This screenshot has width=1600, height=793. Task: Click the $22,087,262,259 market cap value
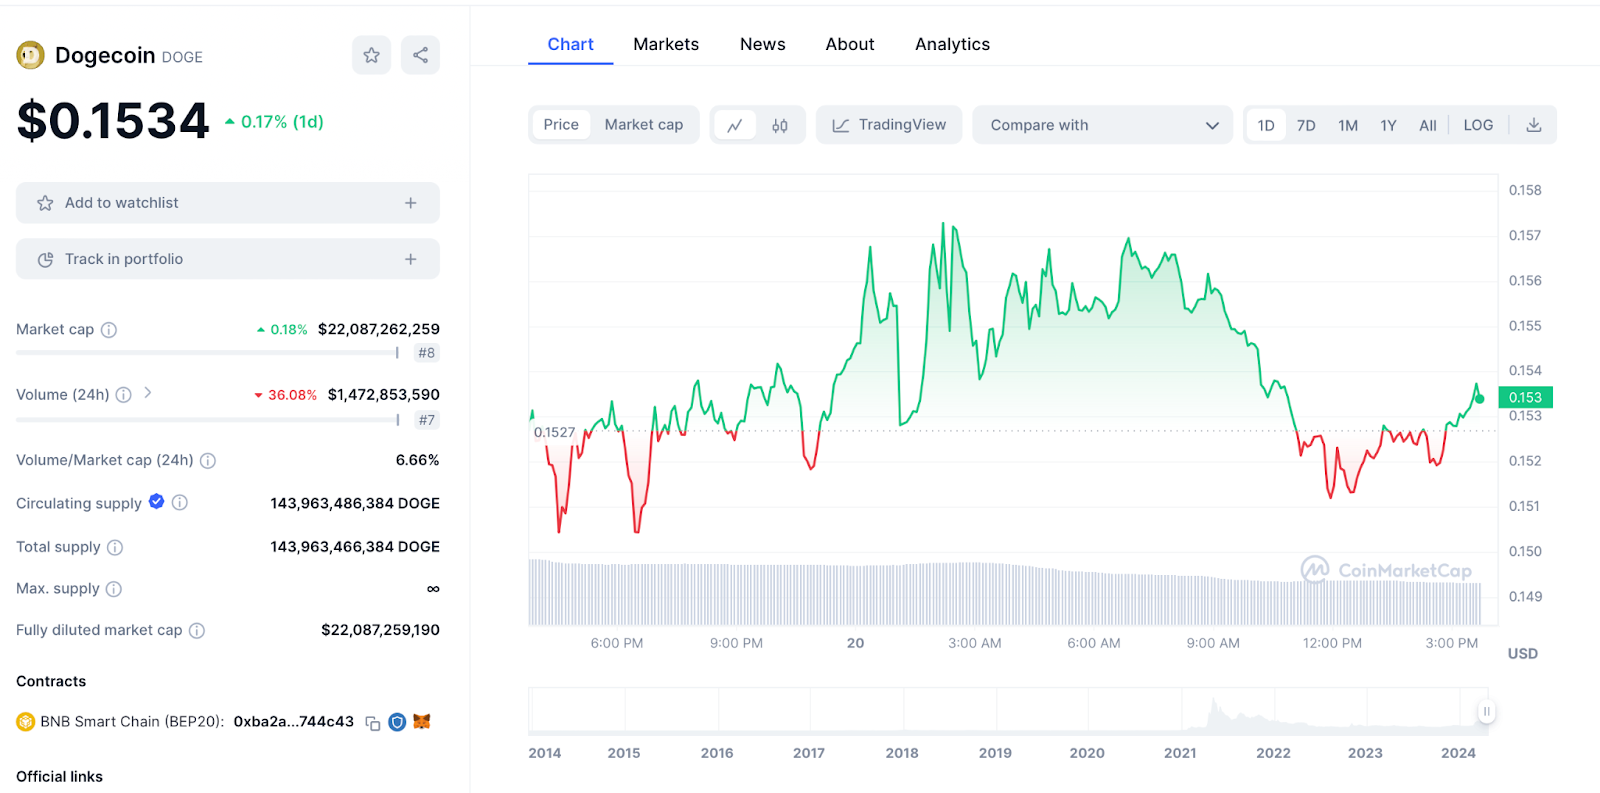point(379,329)
